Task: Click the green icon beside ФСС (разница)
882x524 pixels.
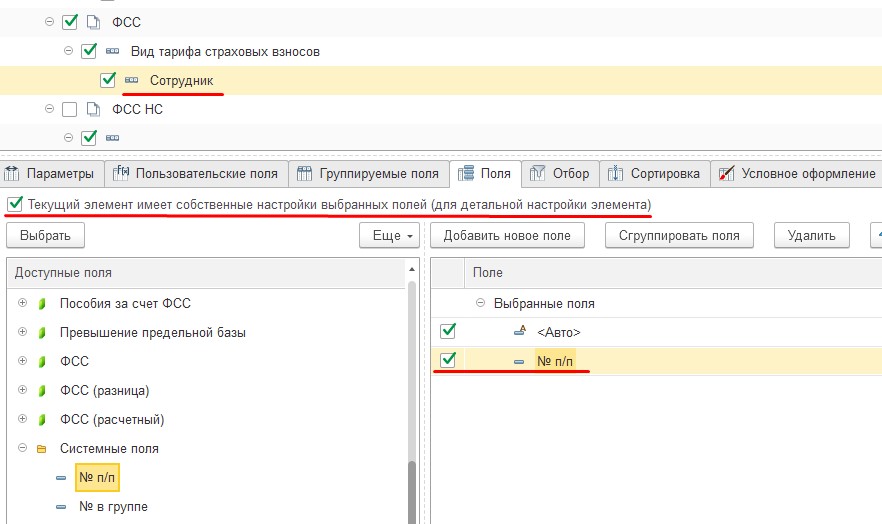Action: (42, 390)
